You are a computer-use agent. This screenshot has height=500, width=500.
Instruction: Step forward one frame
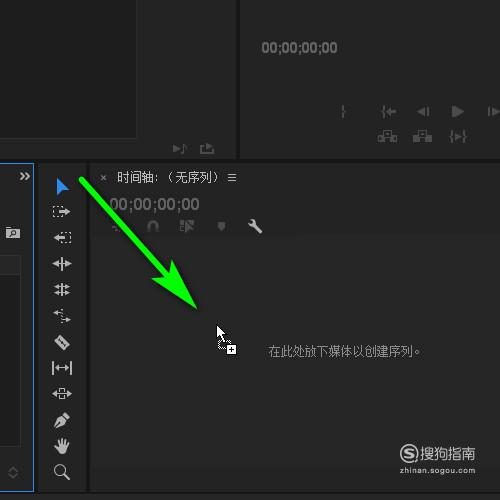pos(493,112)
